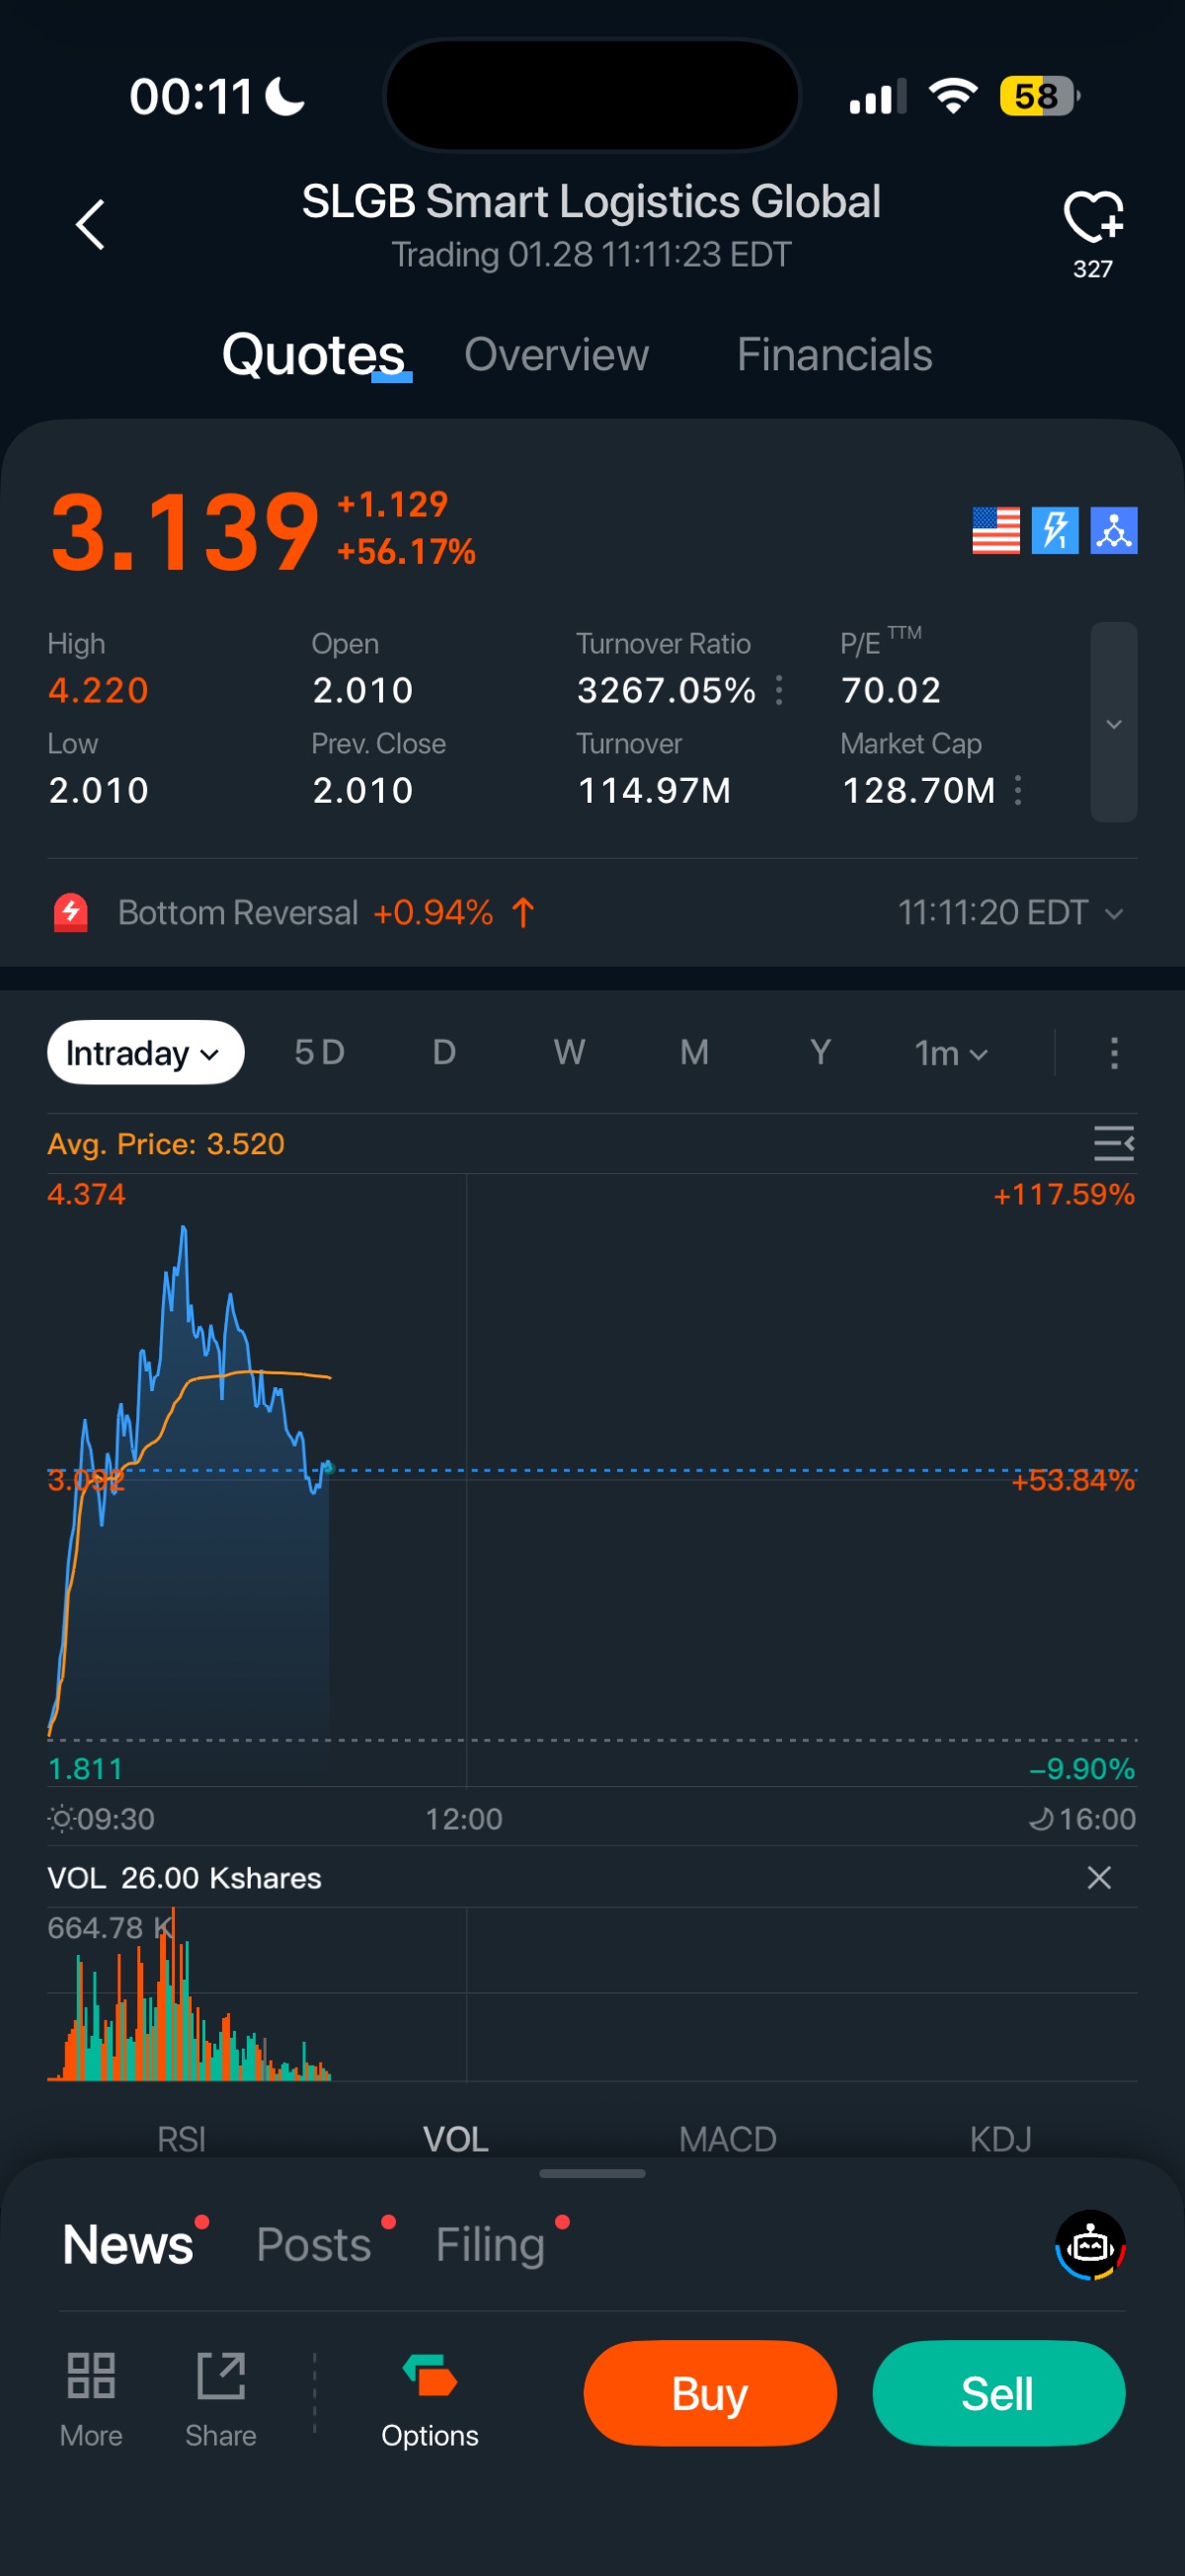Tap the US flag market icon
The height and width of the screenshot is (2576, 1185).
click(x=995, y=530)
